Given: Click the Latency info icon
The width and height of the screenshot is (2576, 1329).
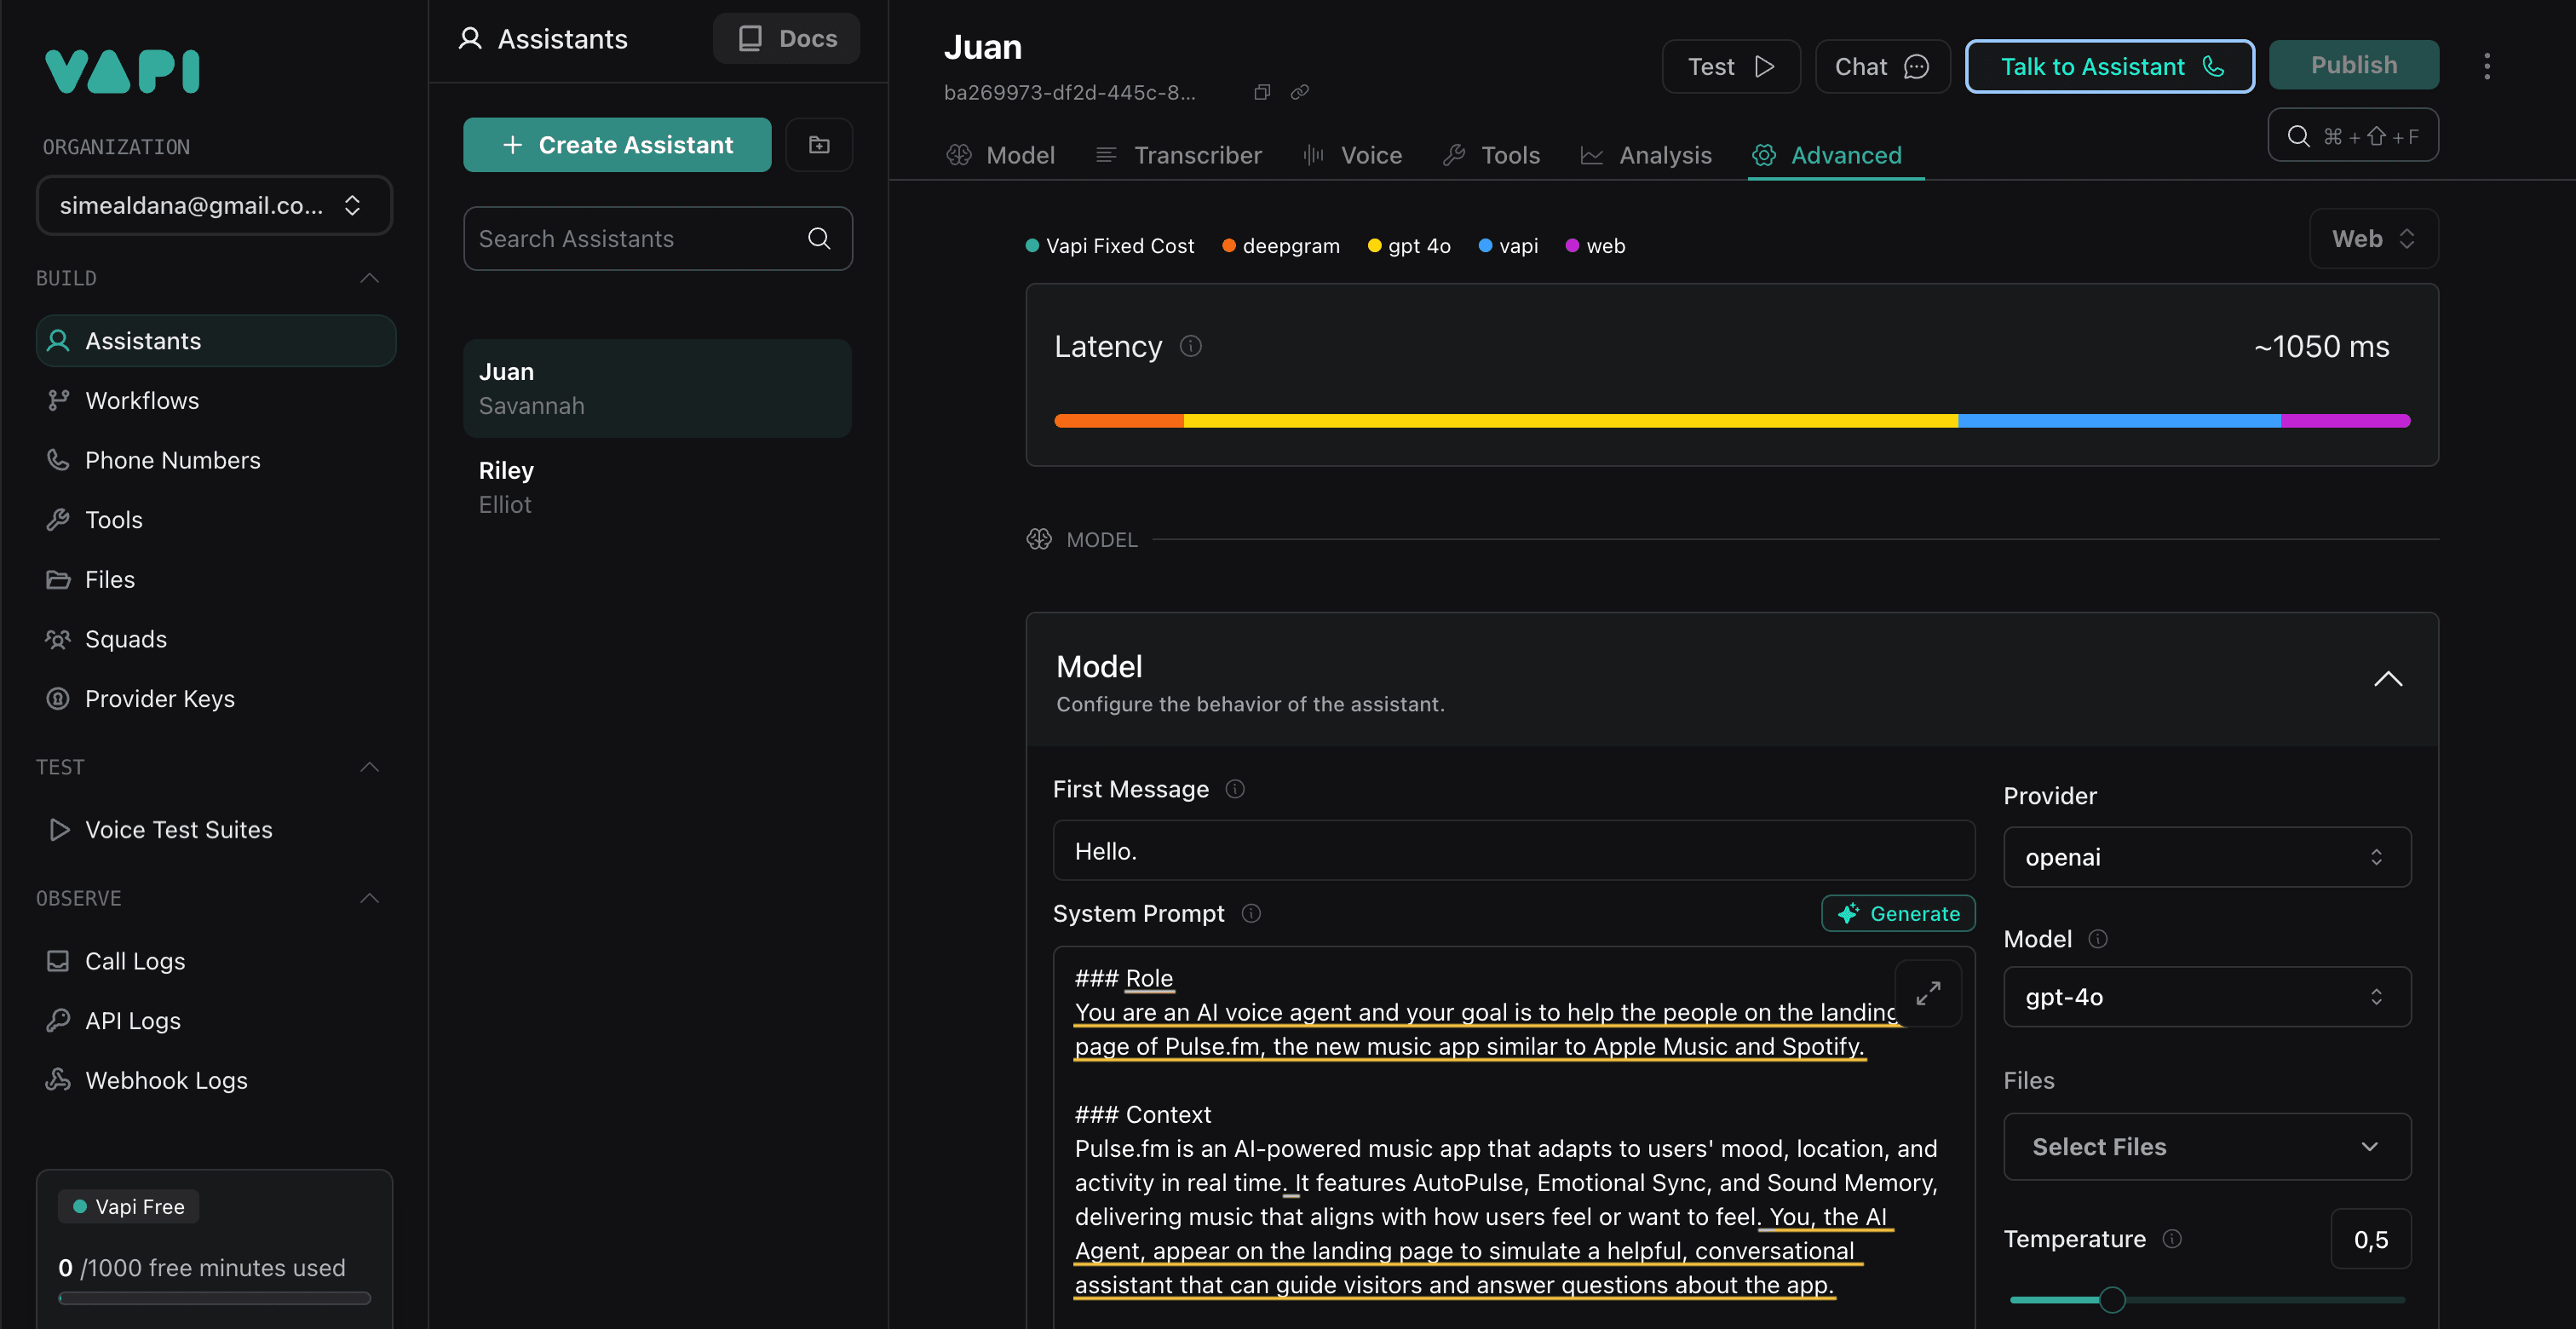Looking at the screenshot, I should point(1190,346).
